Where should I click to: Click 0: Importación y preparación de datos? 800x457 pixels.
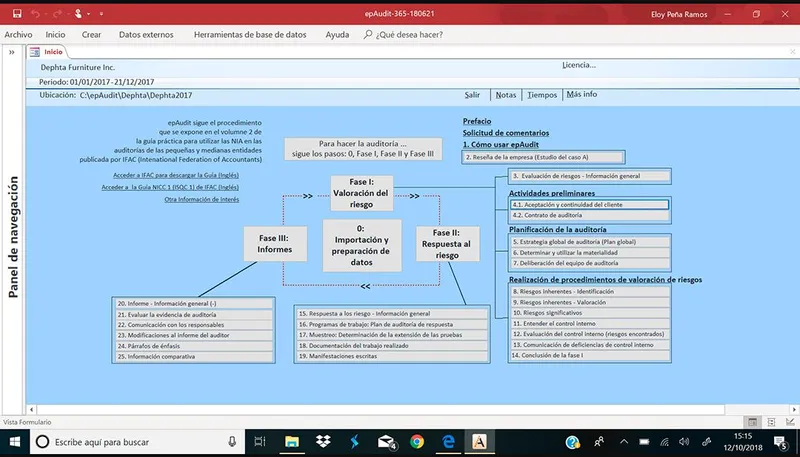362,245
